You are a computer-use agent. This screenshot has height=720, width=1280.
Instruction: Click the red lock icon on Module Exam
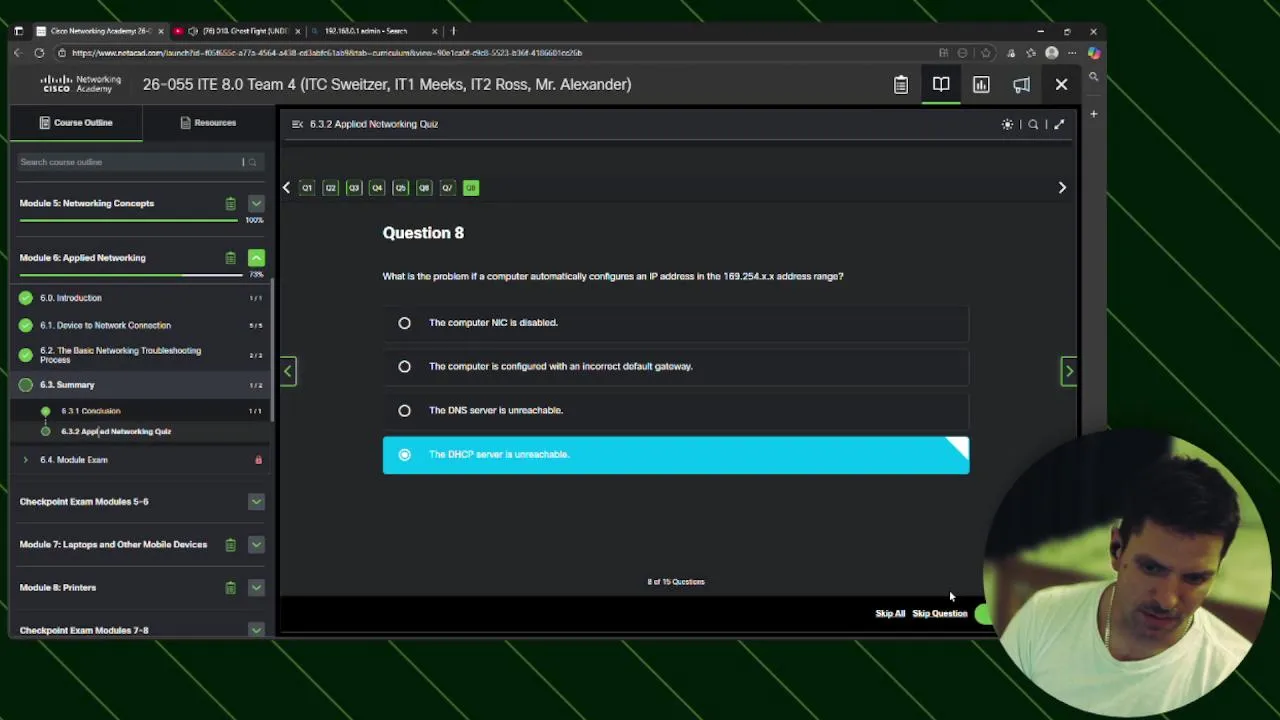point(258,460)
